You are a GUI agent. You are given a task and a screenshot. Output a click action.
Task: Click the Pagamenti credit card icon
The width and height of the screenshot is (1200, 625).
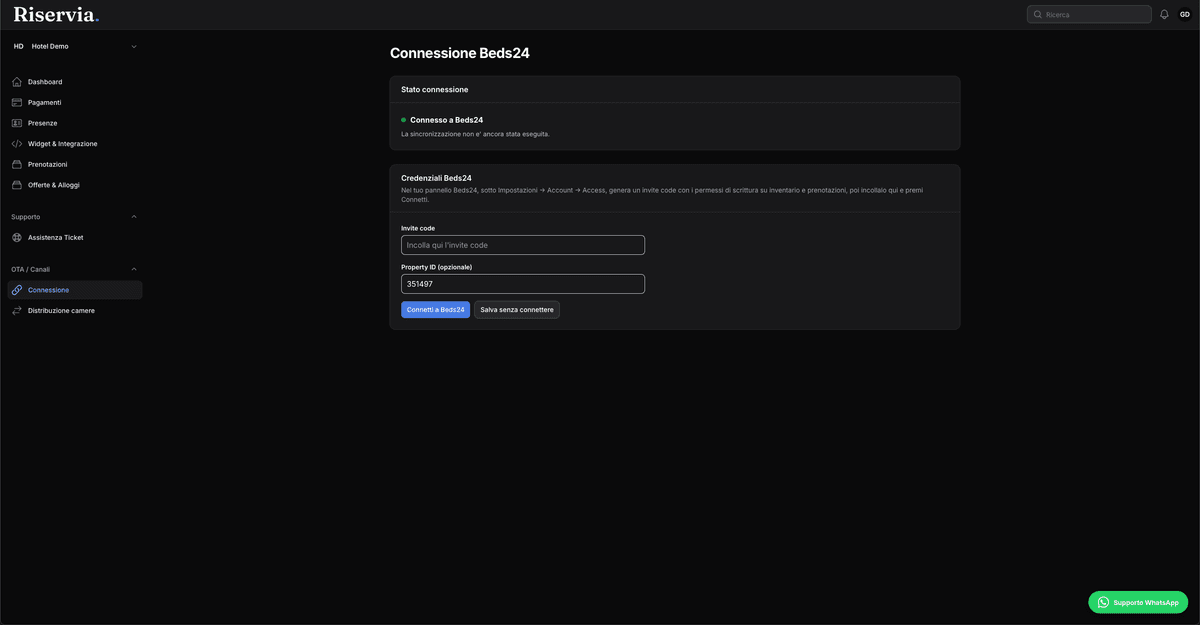point(17,102)
